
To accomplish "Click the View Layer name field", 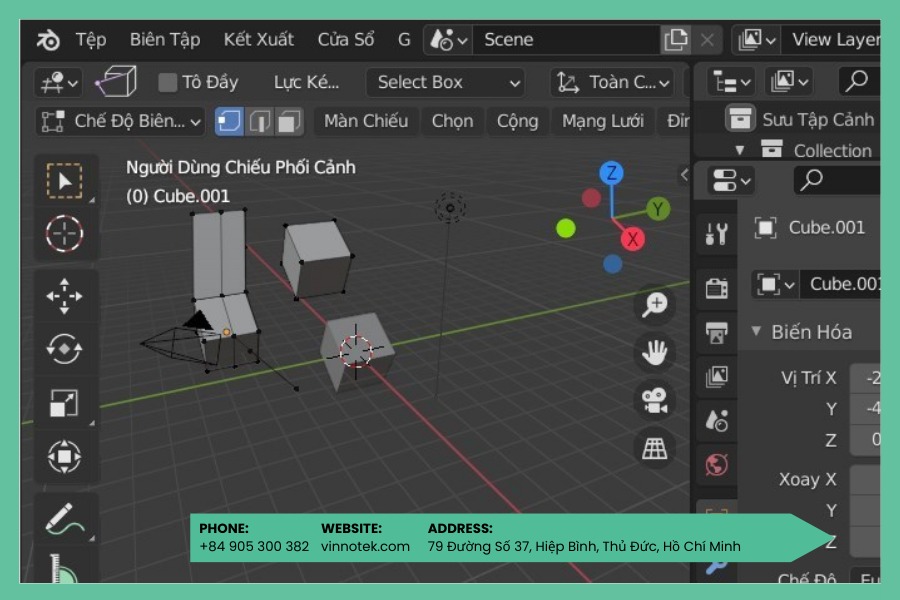I will (832, 40).
